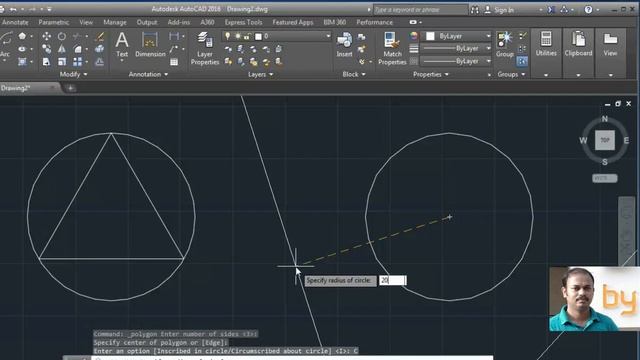This screenshot has height=360, width=640.
Task: Open the Featured Apps ribbon tab
Action: [293, 22]
